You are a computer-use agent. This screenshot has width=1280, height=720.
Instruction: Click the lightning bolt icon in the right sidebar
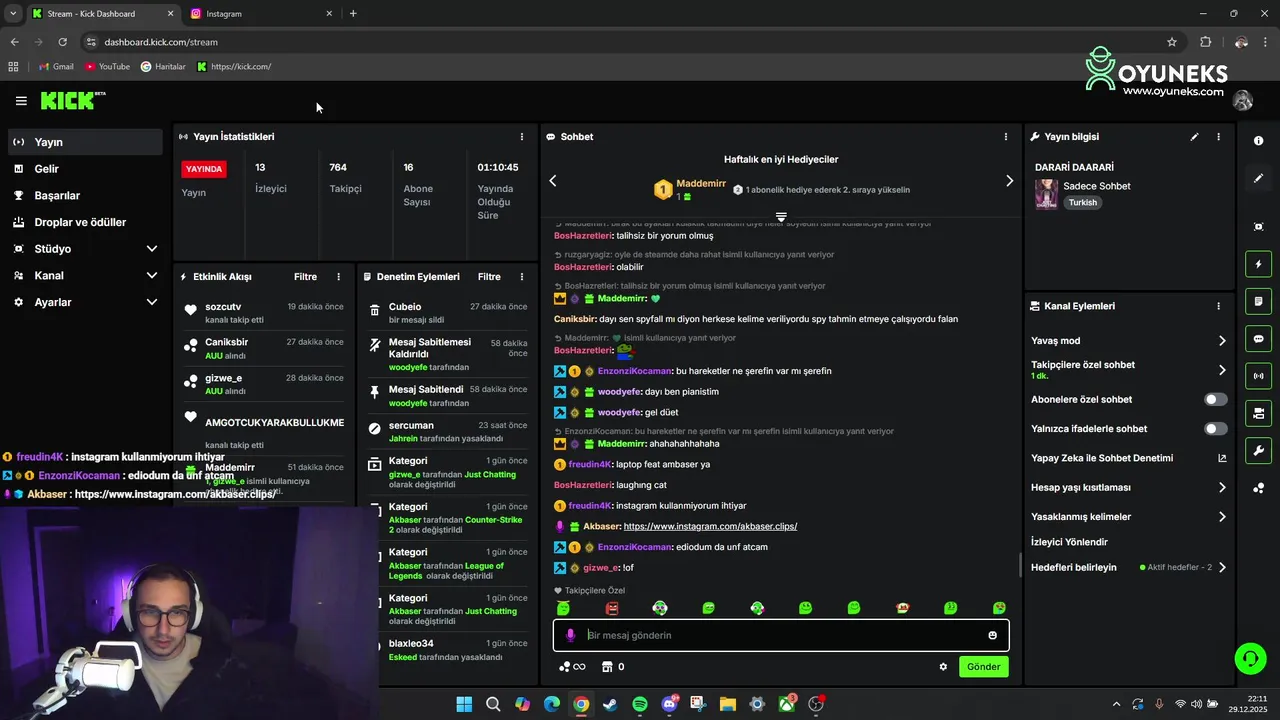1259,264
